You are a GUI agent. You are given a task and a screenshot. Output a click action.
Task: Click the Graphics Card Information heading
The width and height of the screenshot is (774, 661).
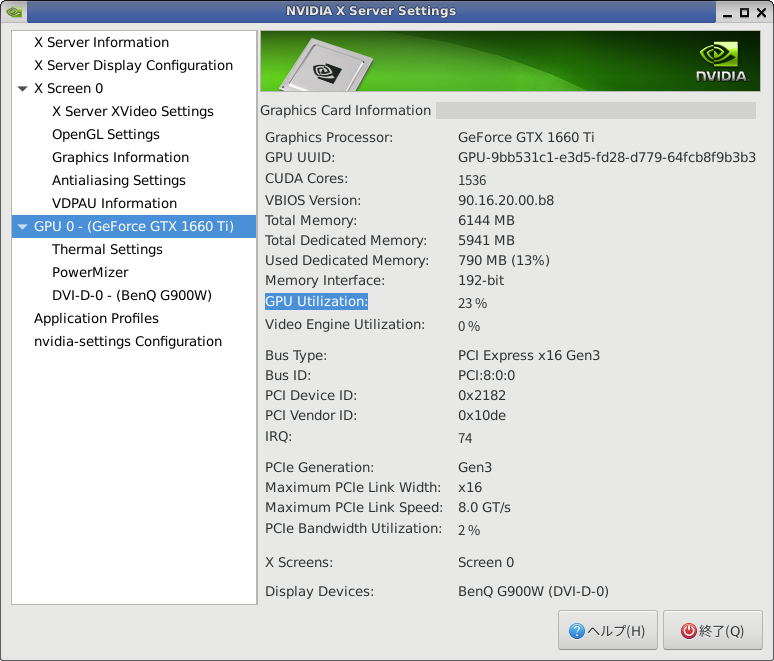346,111
